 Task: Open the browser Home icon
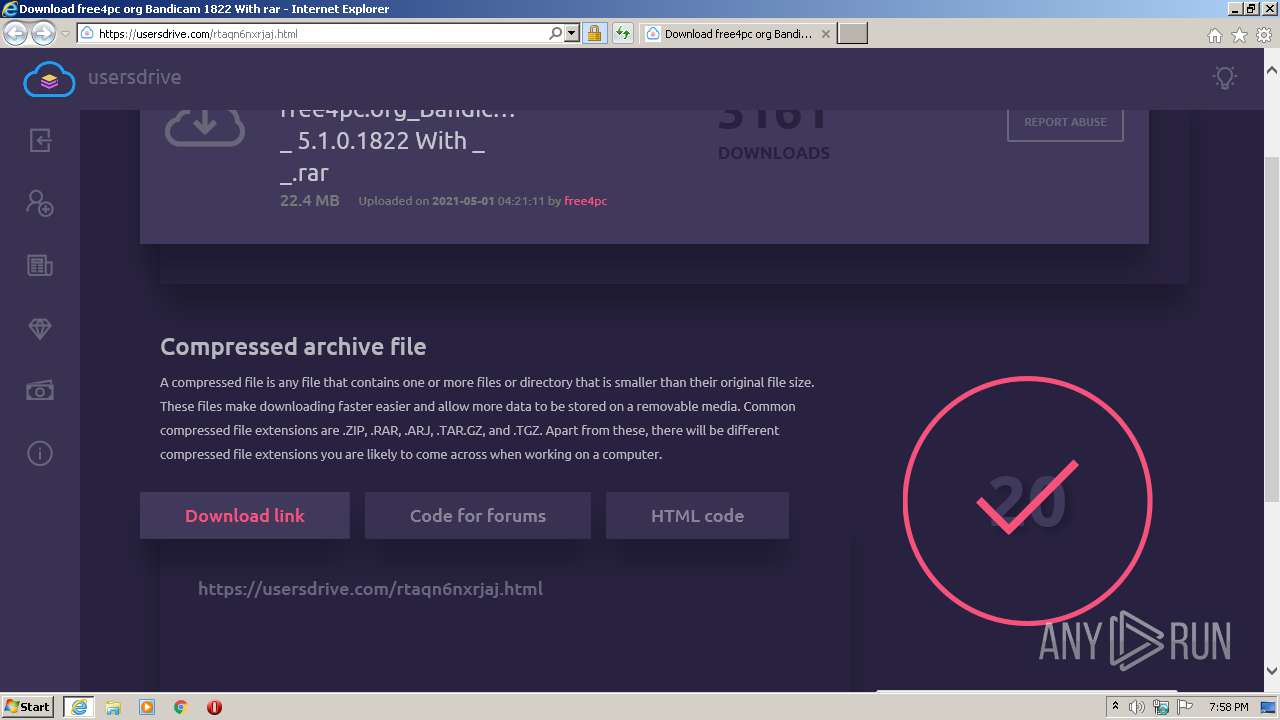(1215, 35)
